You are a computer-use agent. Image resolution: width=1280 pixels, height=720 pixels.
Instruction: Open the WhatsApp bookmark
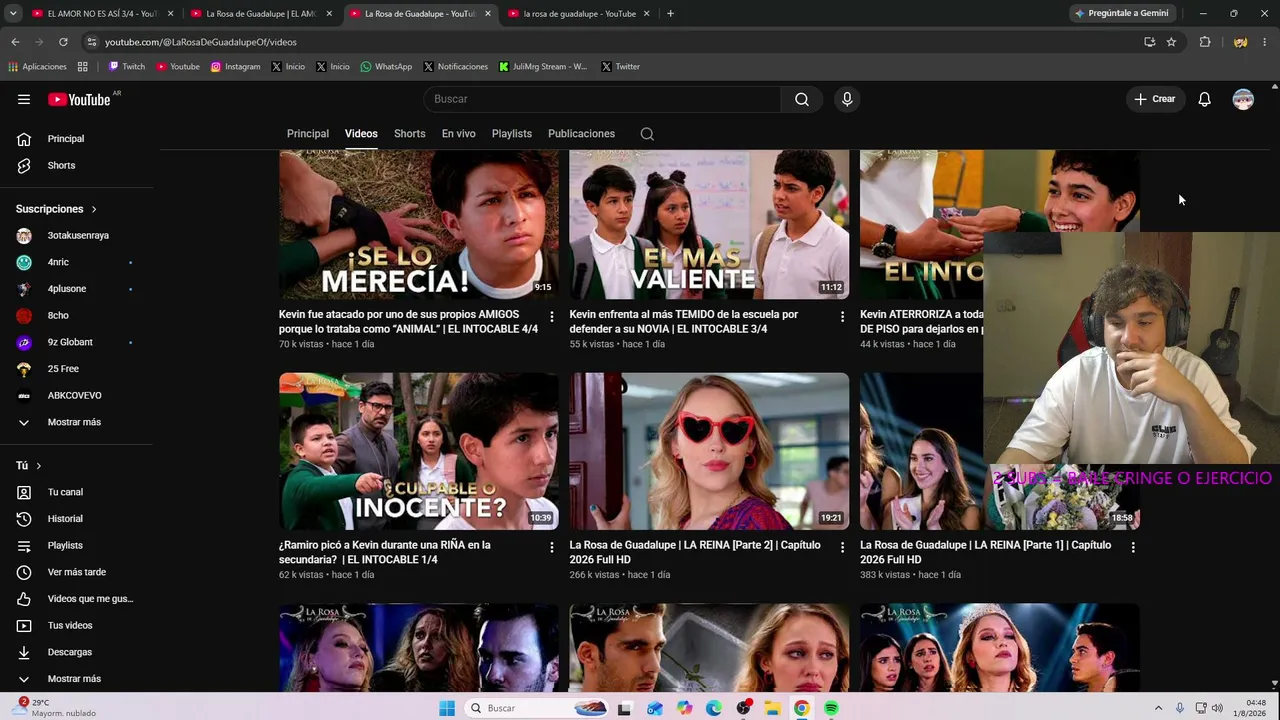[x=386, y=67]
